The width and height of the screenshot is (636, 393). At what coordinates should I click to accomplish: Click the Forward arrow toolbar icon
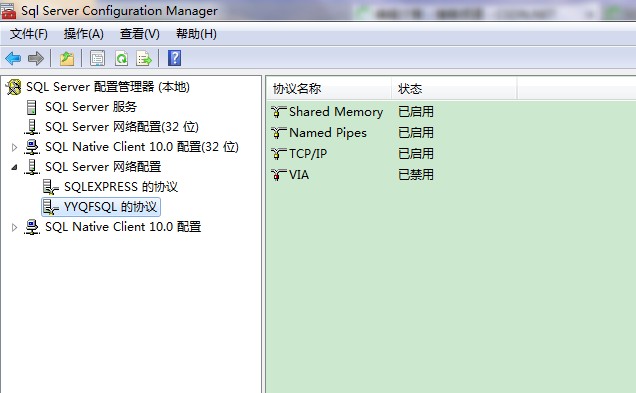pyautogui.click(x=36, y=58)
